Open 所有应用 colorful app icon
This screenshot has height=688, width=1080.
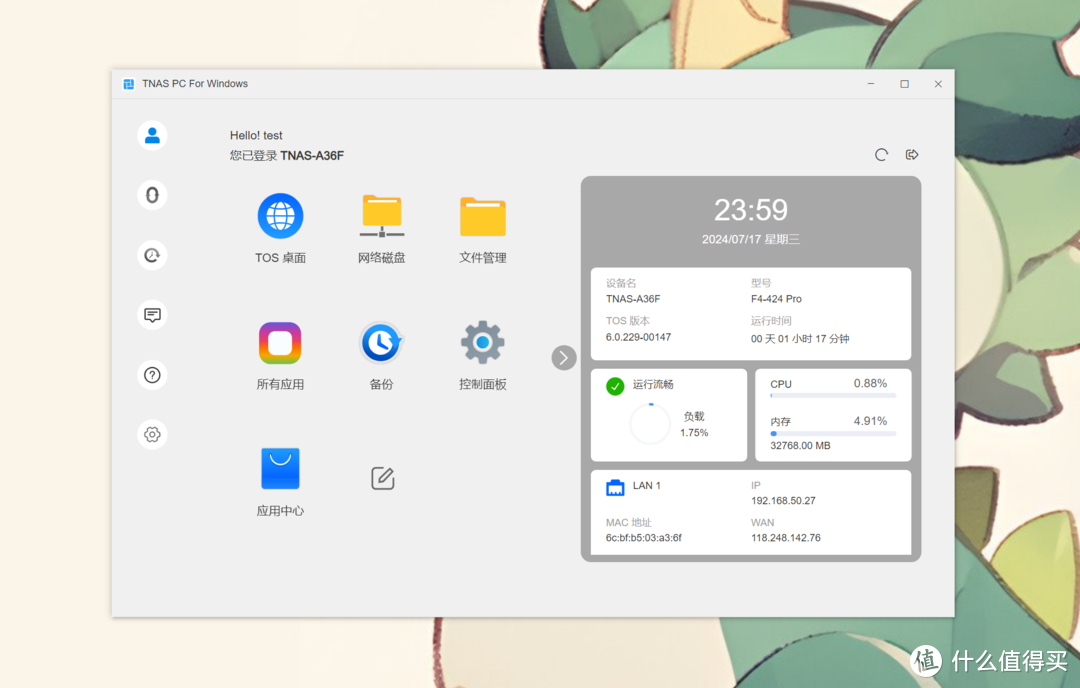[280, 343]
